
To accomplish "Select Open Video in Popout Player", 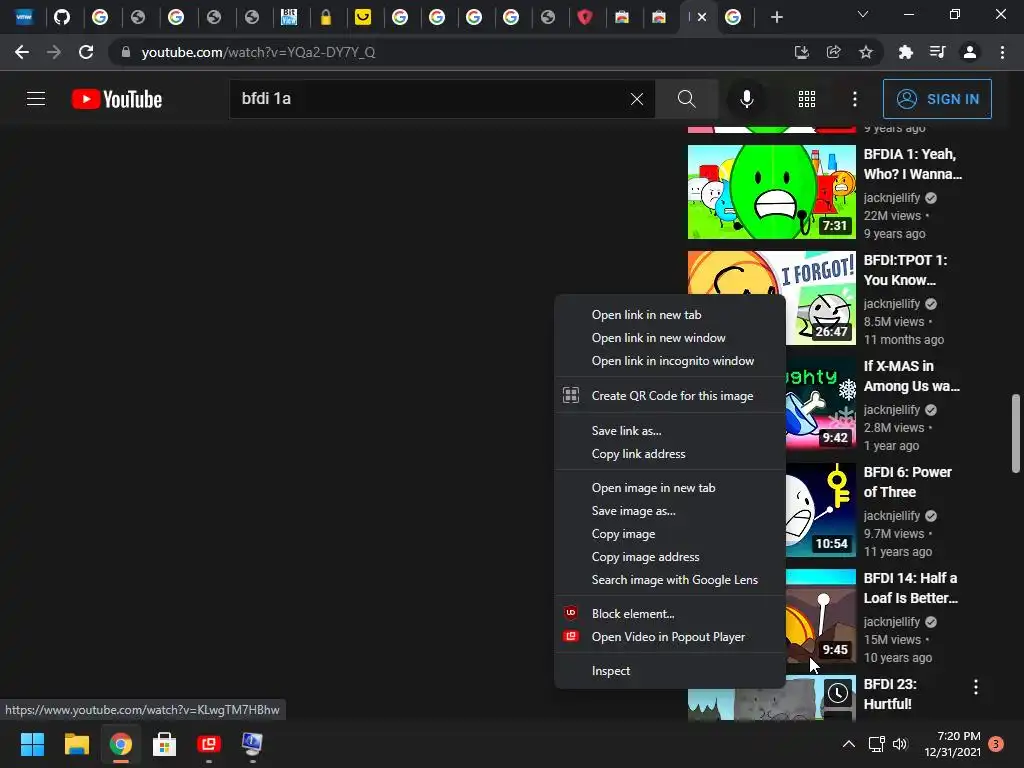I will (669, 637).
